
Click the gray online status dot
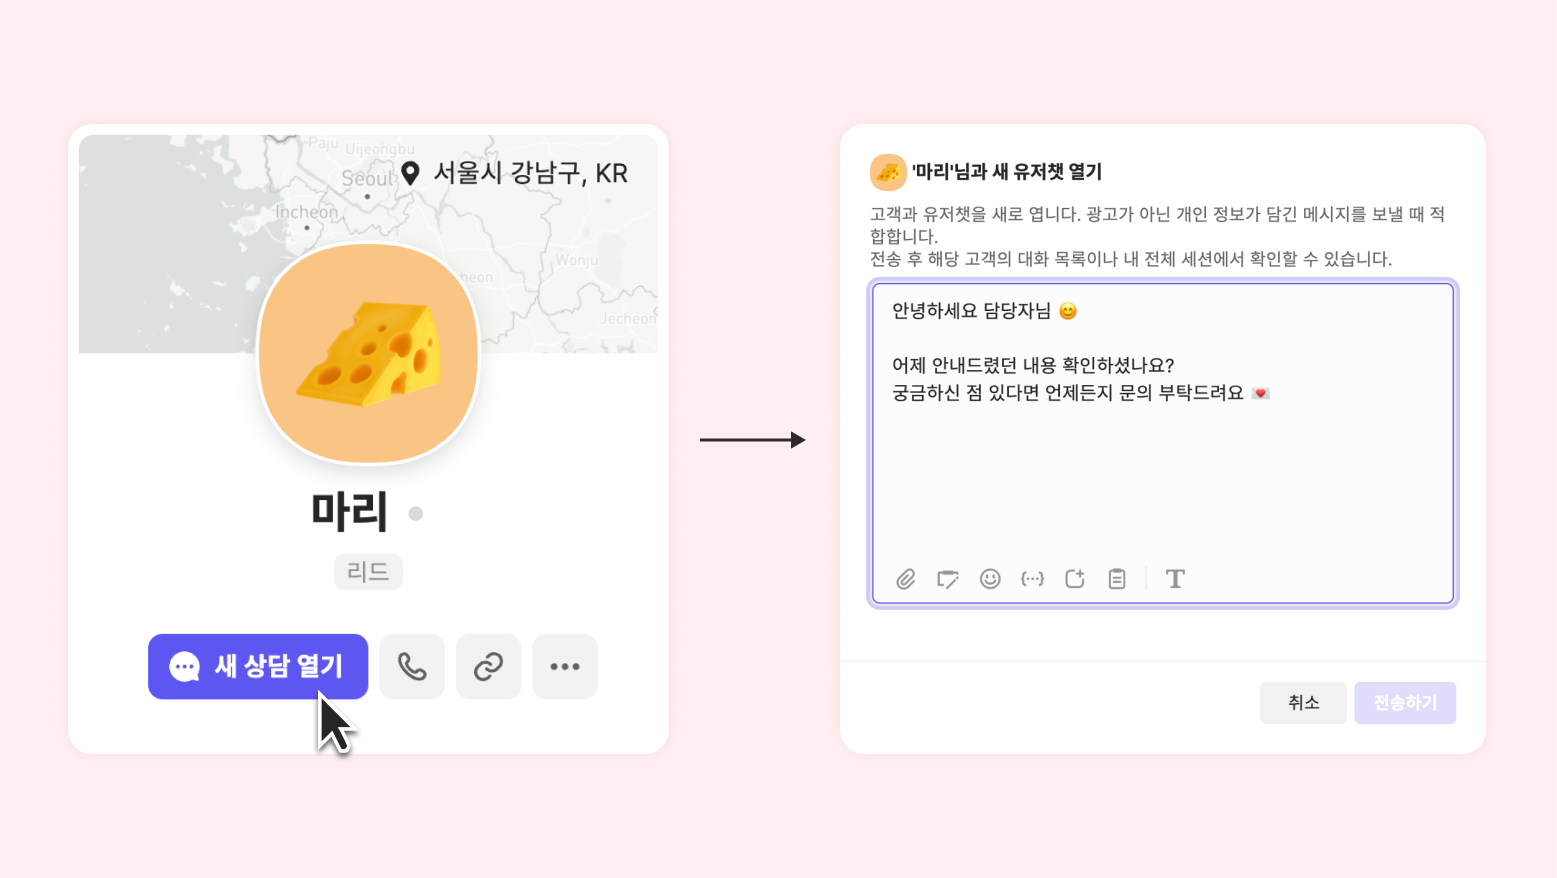coord(416,514)
